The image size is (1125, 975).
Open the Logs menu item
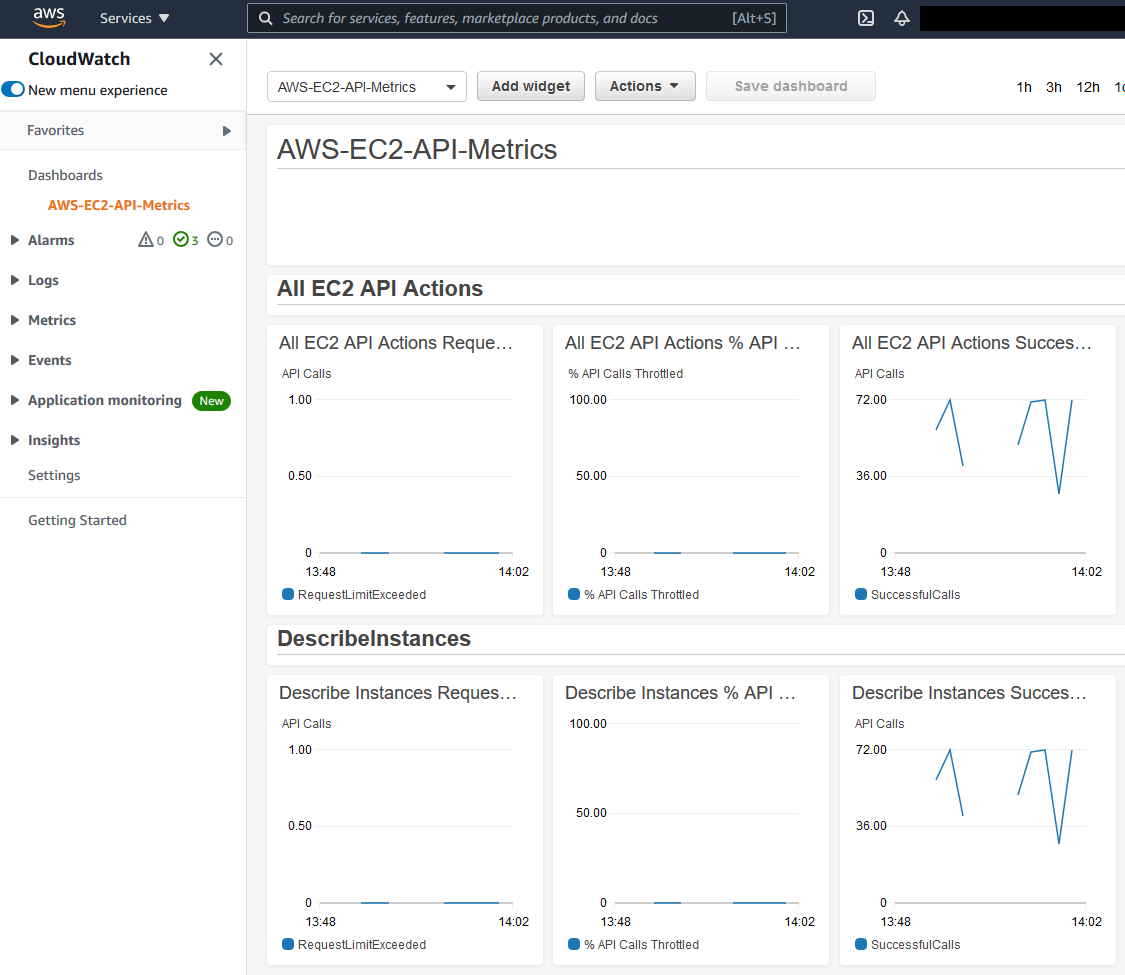coord(41,280)
